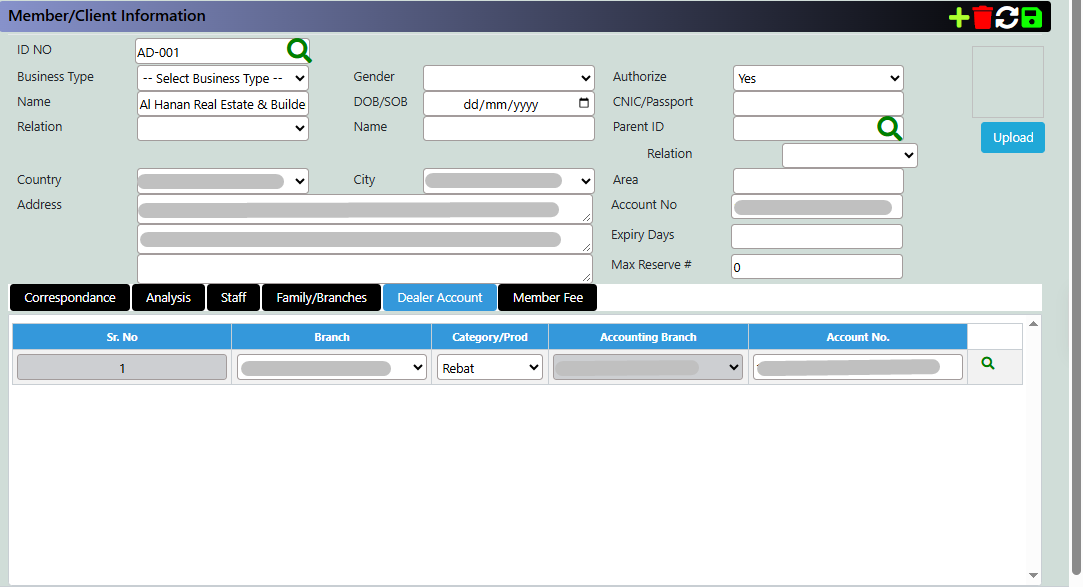Screen dimensions: 1083x587
Task: Click the empty third Address line box
Action: [365, 268]
